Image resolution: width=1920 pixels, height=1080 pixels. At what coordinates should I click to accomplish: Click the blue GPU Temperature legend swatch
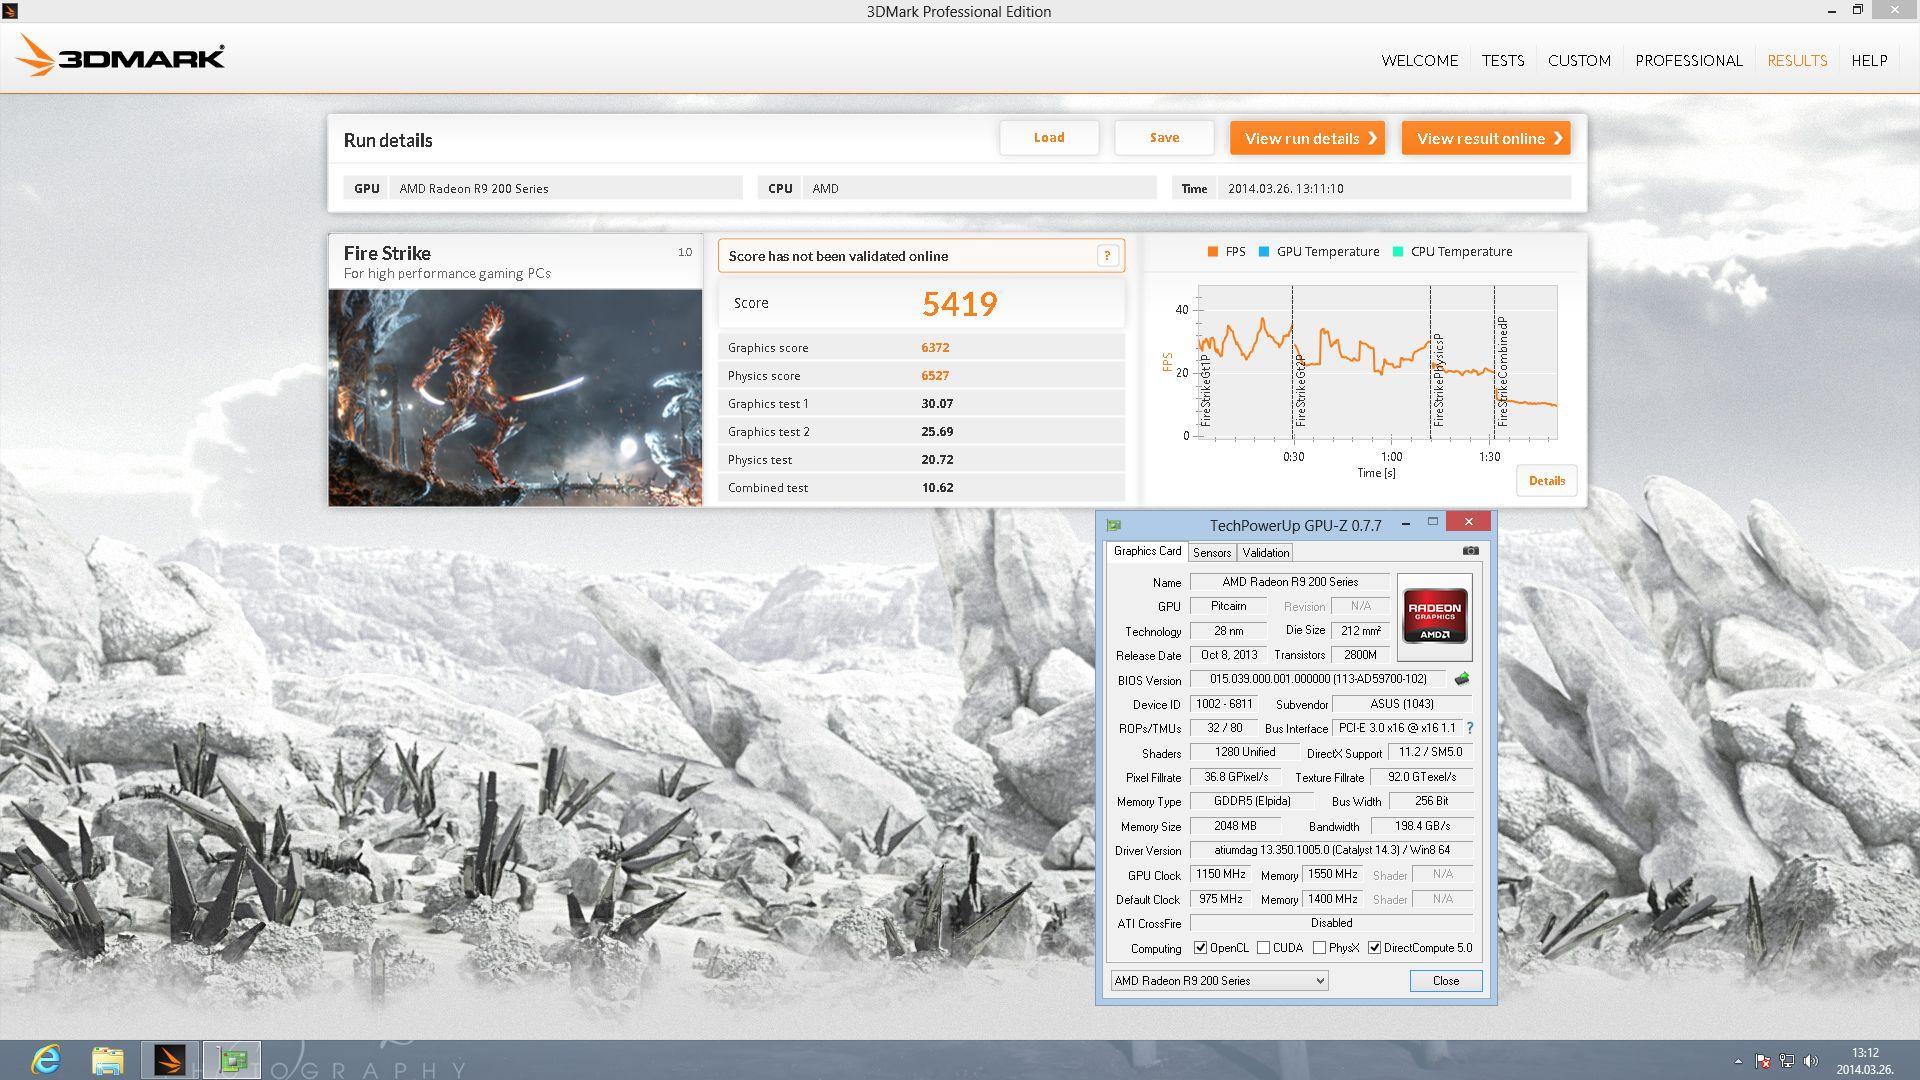coord(1264,252)
